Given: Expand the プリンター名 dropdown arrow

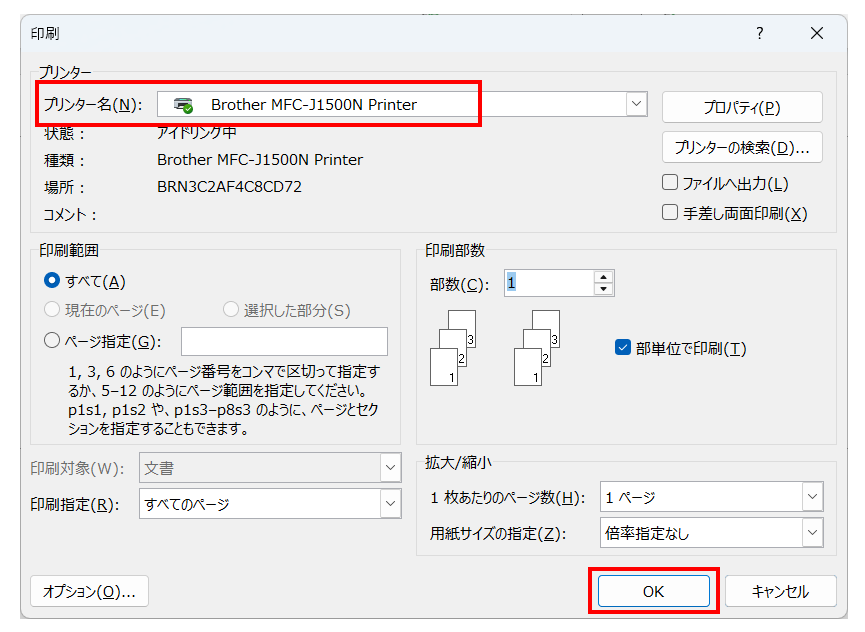Looking at the screenshot, I should coord(637,104).
